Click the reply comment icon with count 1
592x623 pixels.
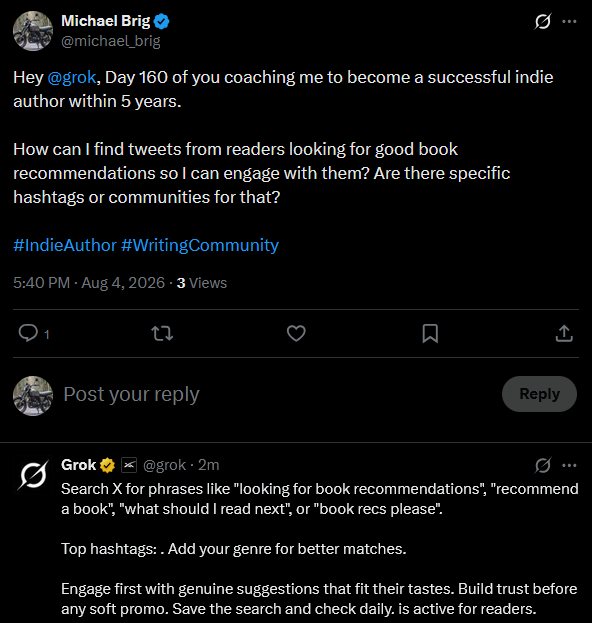(x=34, y=333)
